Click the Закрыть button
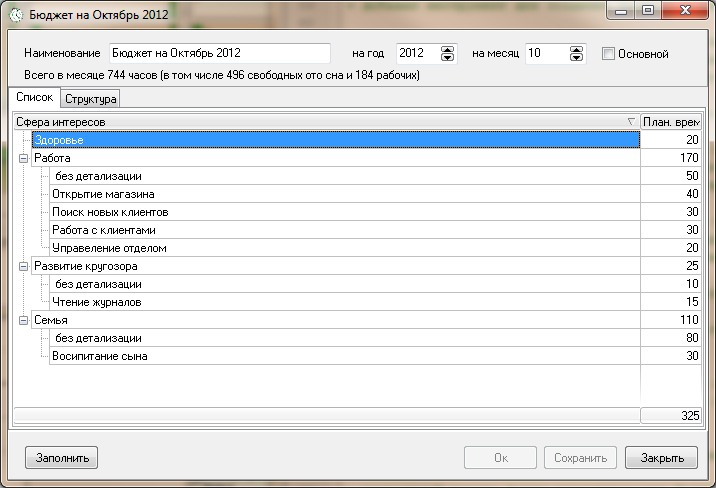This screenshot has width=716, height=488. (x=661, y=458)
